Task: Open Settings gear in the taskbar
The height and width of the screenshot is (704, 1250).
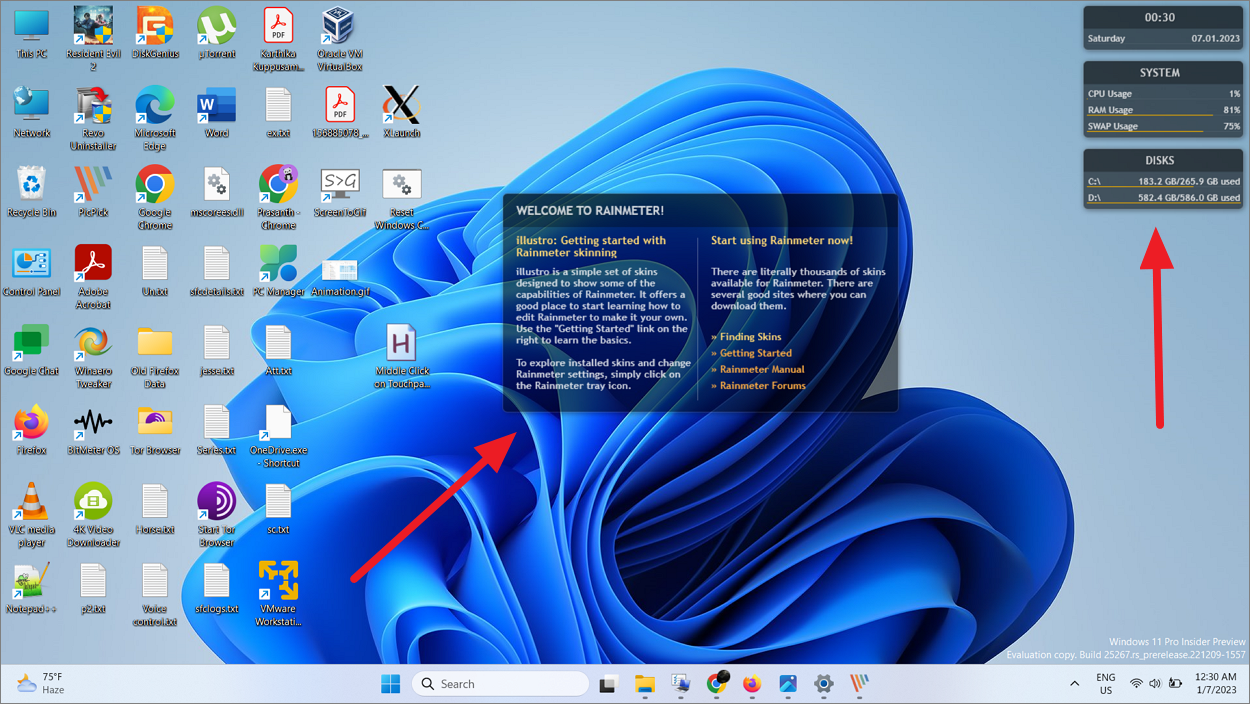Action: (823, 684)
